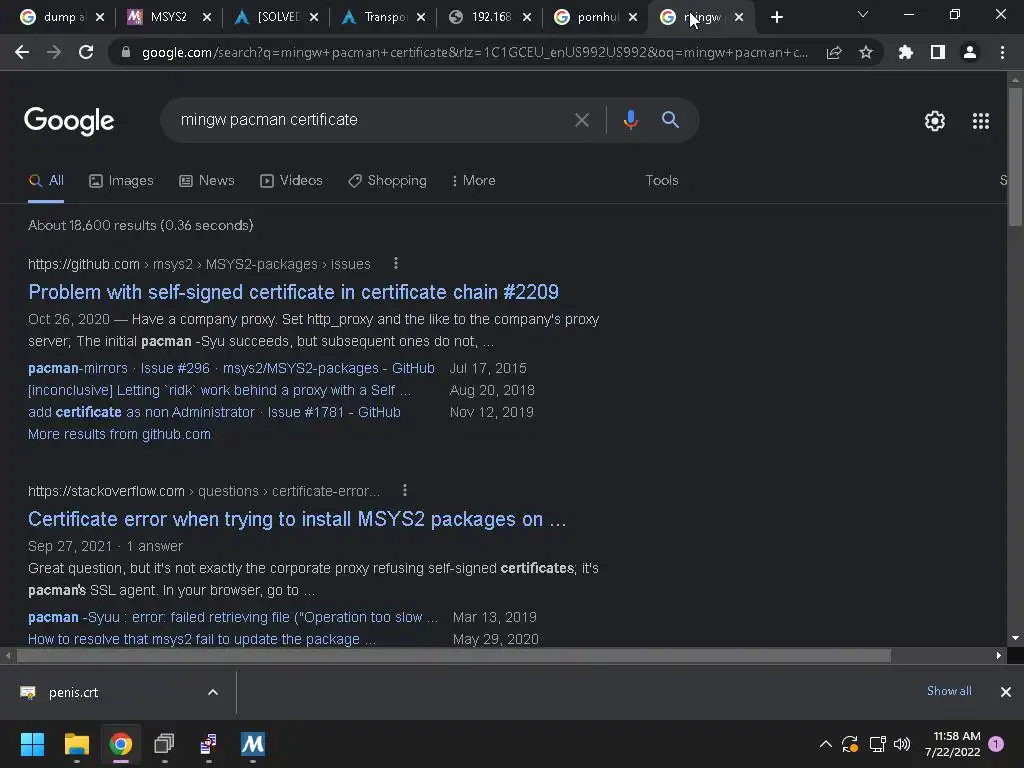1024x768 pixels.
Task: Click the address bar URL
Action: 475,52
